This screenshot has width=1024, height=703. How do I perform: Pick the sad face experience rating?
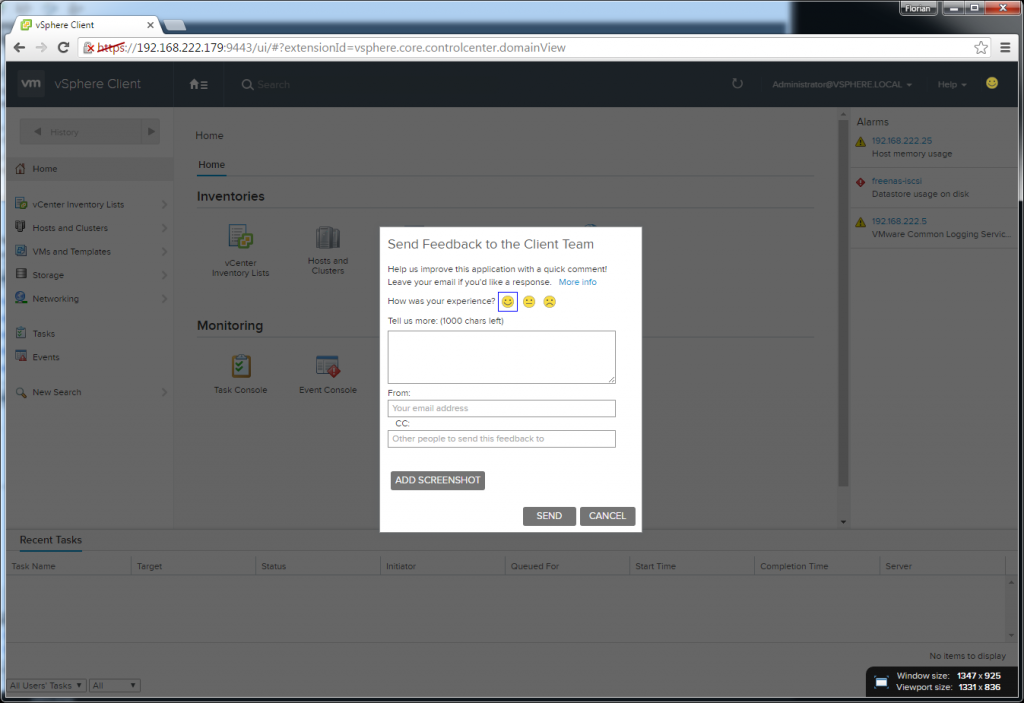549,301
